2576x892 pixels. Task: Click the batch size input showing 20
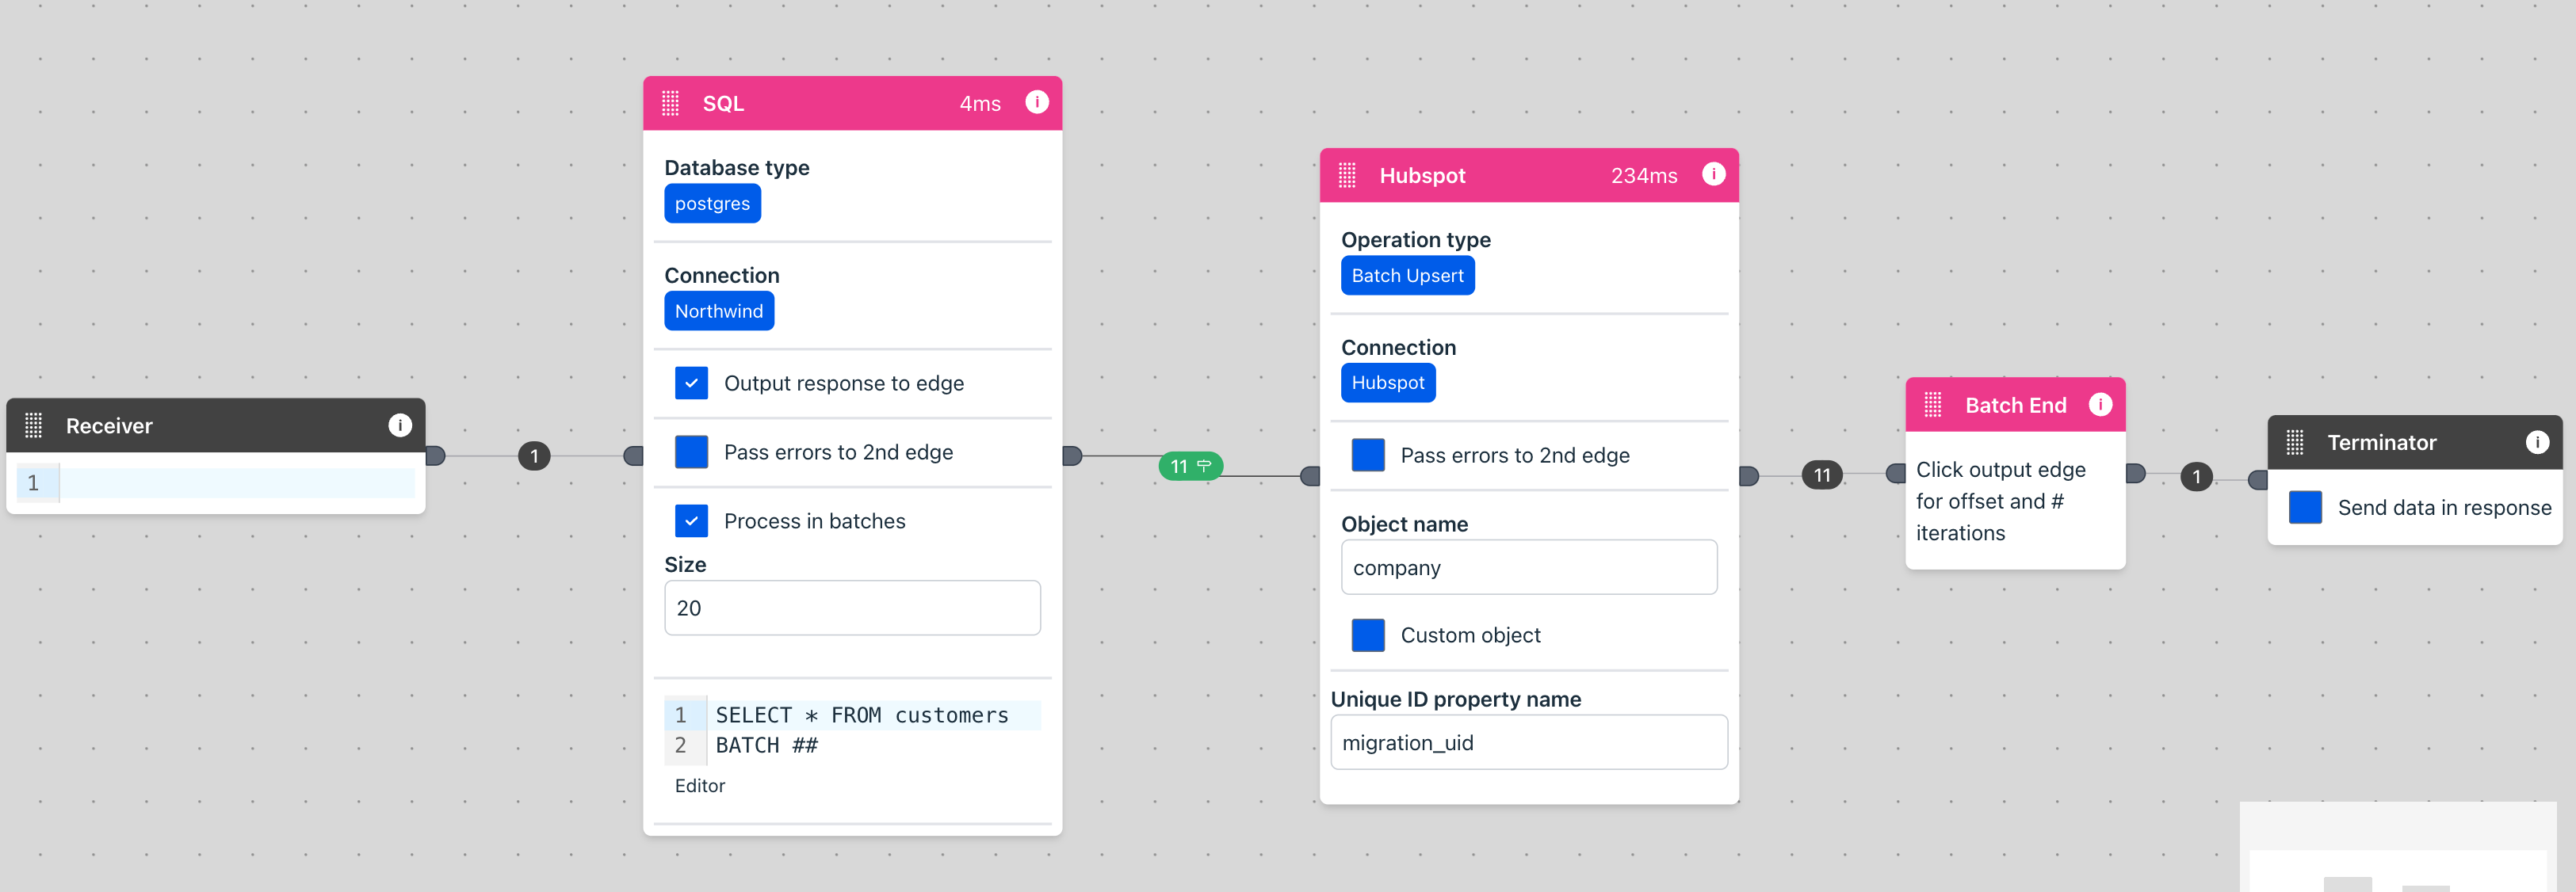coord(853,609)
